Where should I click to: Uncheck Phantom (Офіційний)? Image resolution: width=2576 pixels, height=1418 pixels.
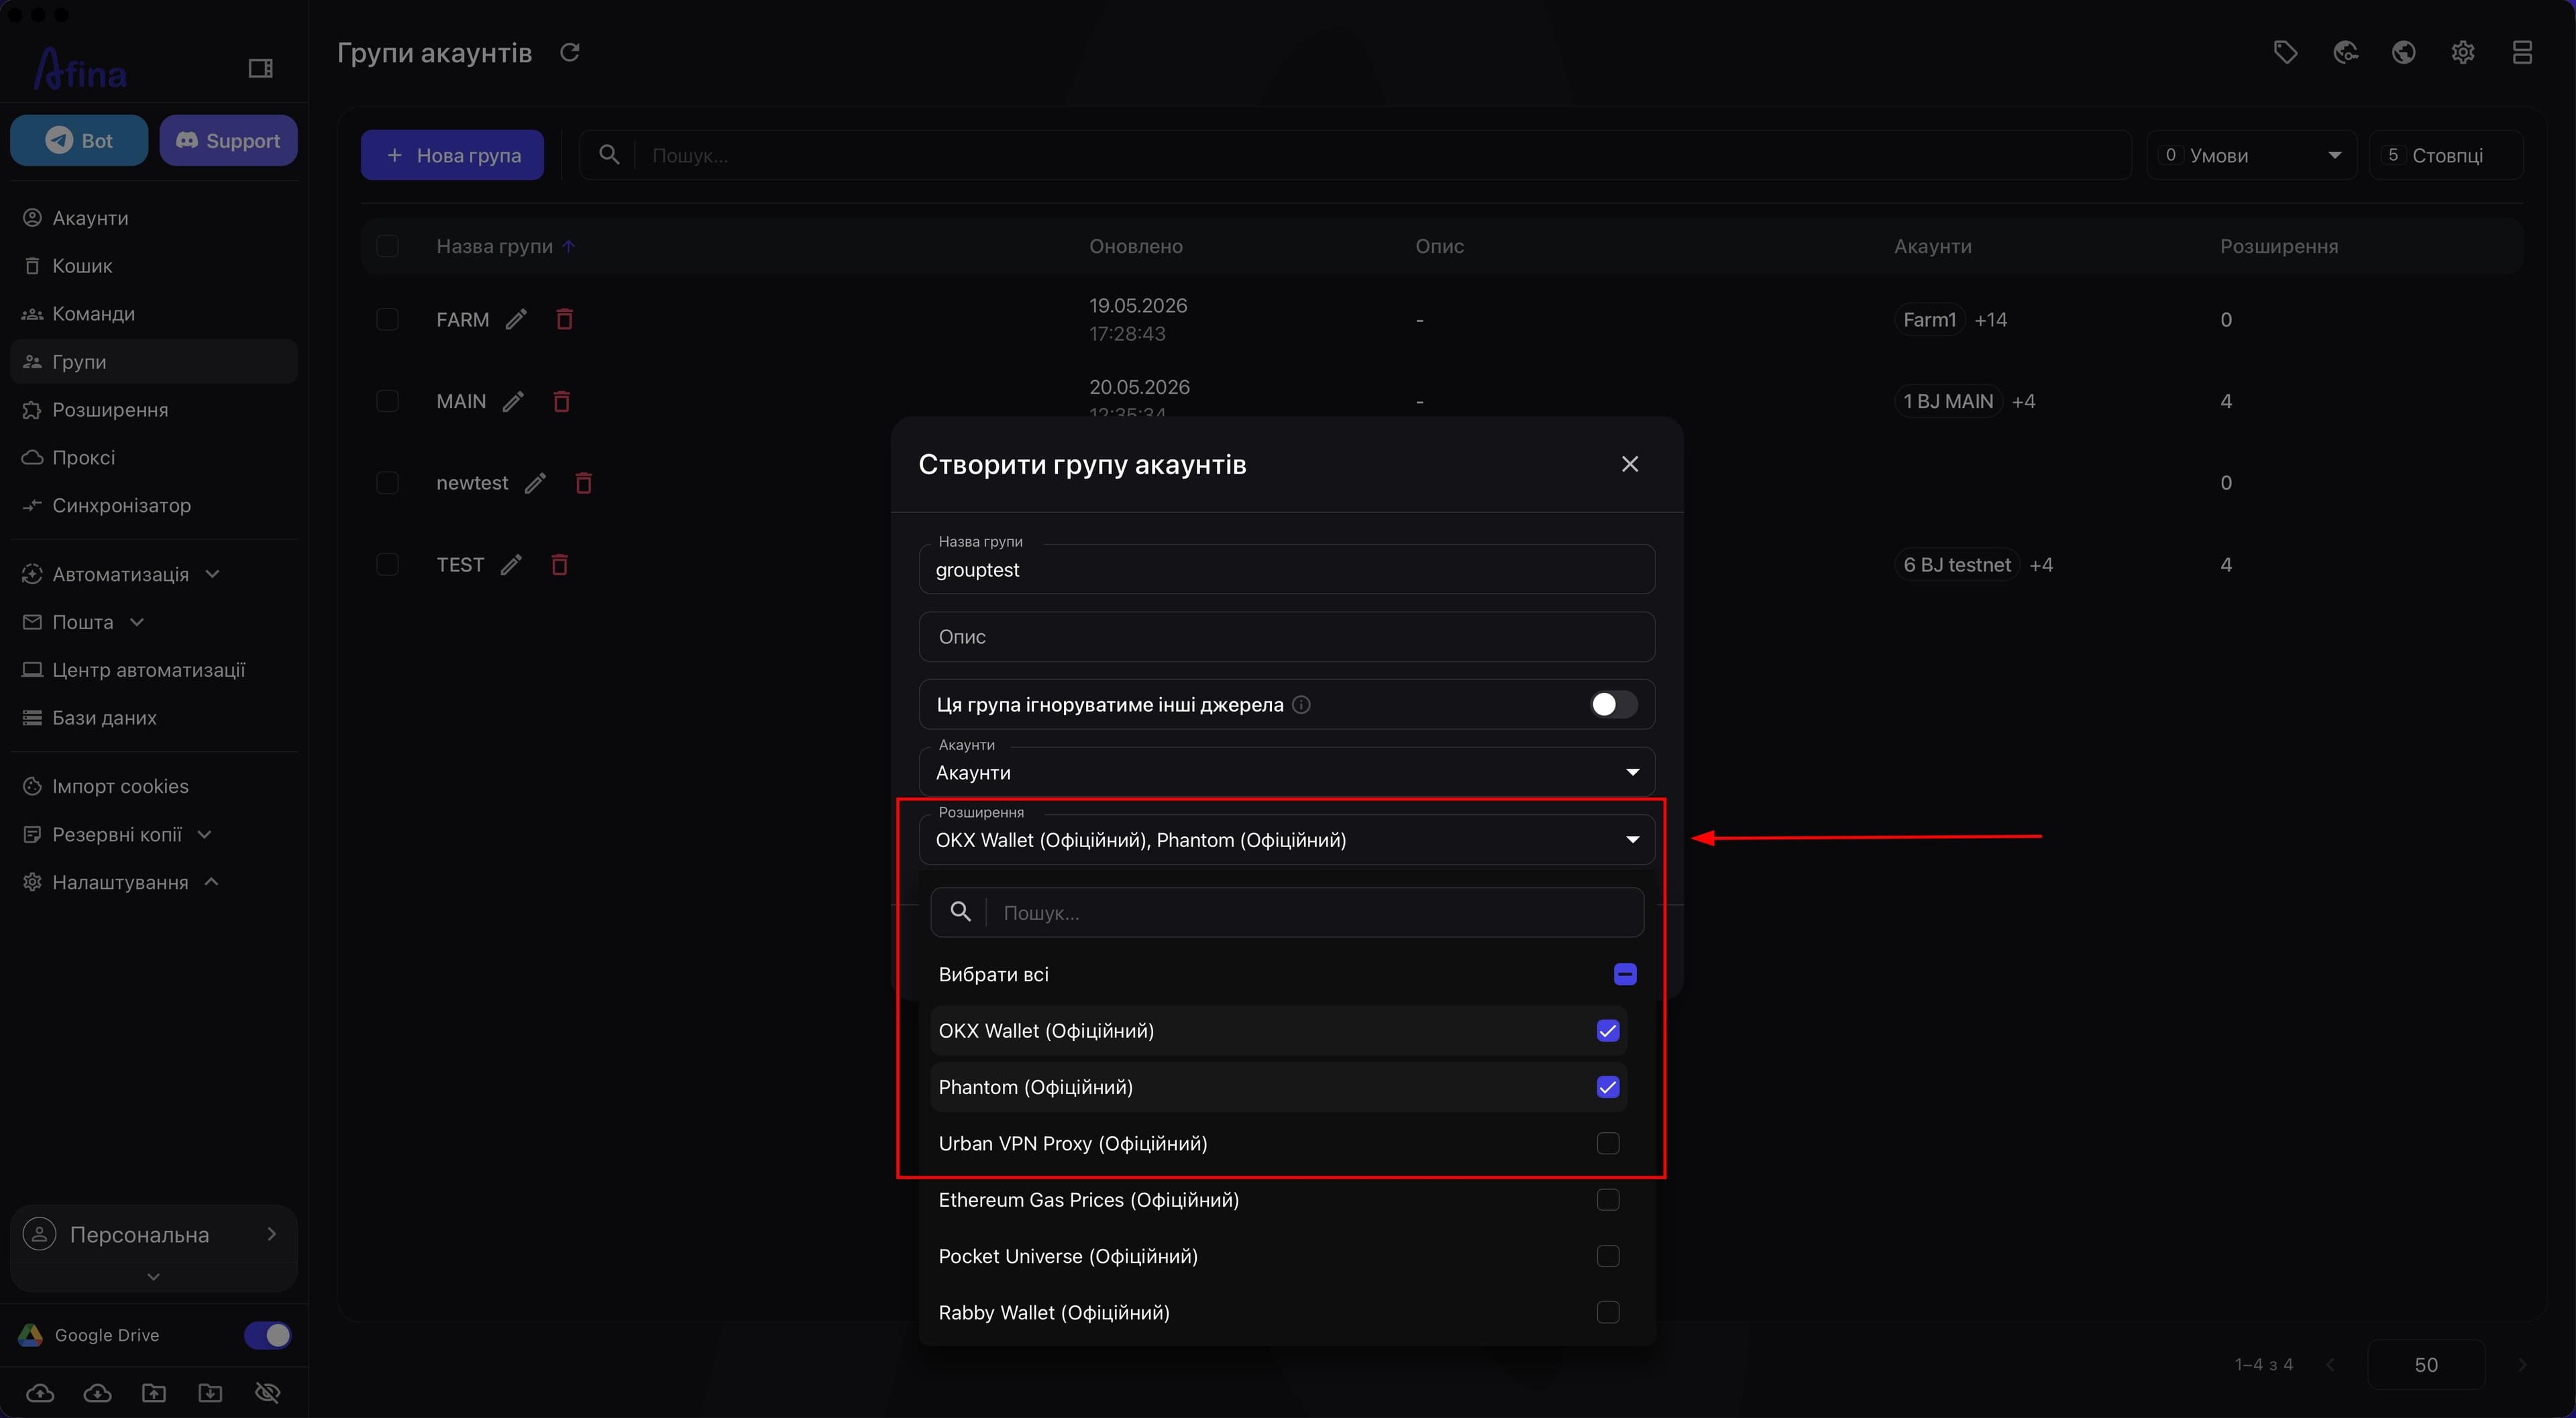[1608, 1087]
